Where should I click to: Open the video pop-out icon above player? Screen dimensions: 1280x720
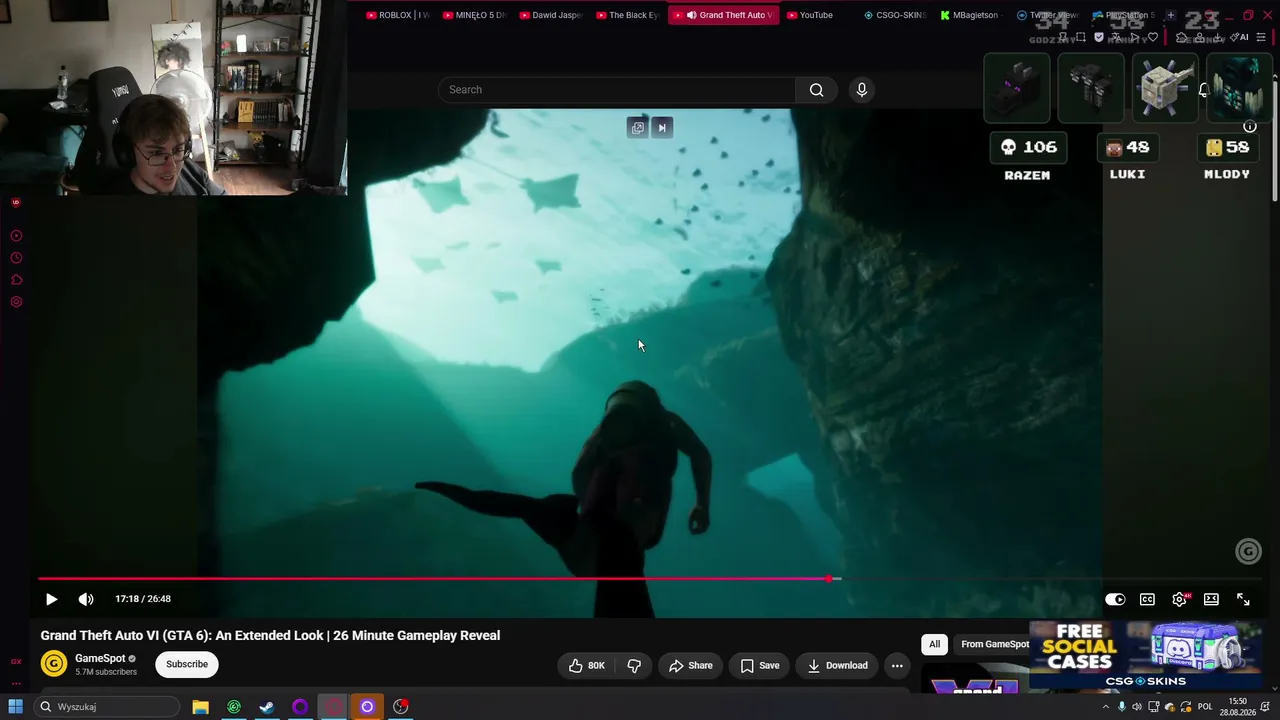tap(637, 127)
